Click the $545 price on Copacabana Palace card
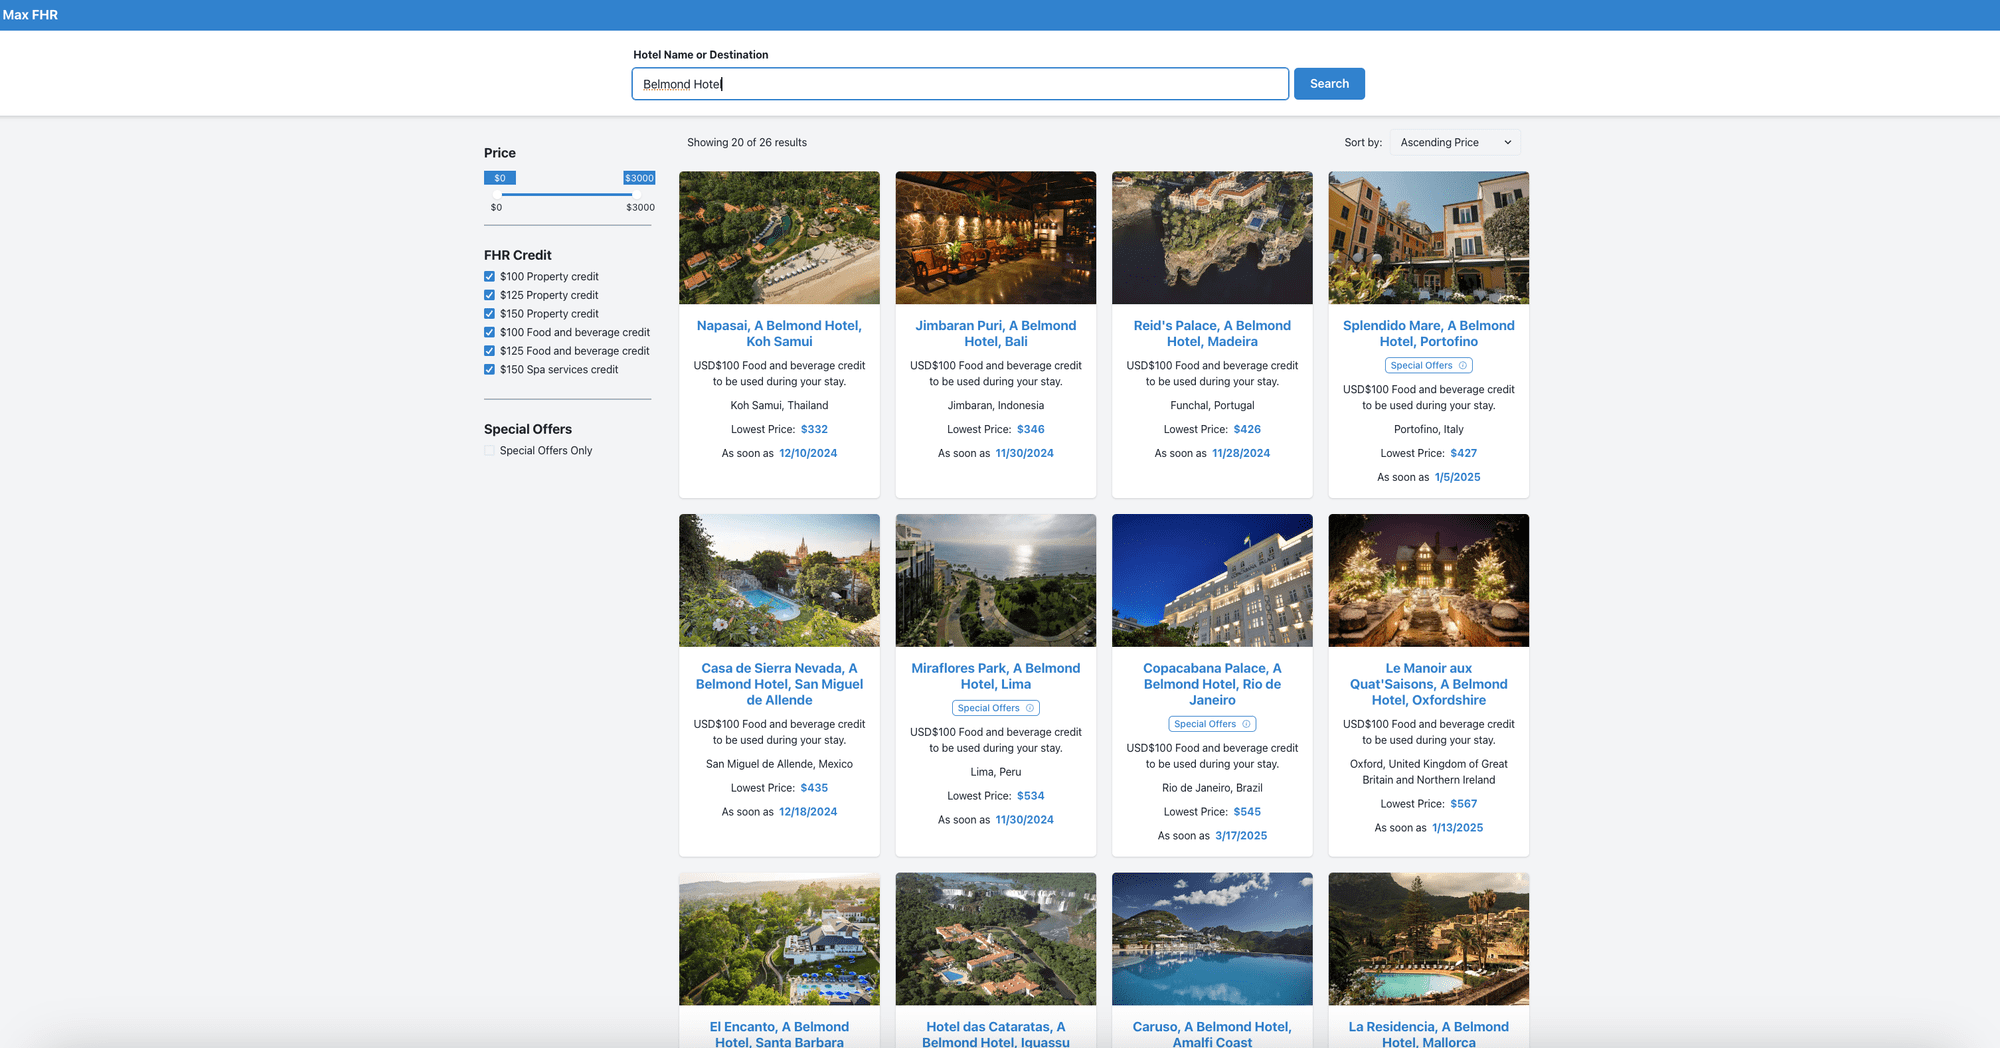The width and height of the screenshot is (2000, 1048). [x=1247, y=813]
